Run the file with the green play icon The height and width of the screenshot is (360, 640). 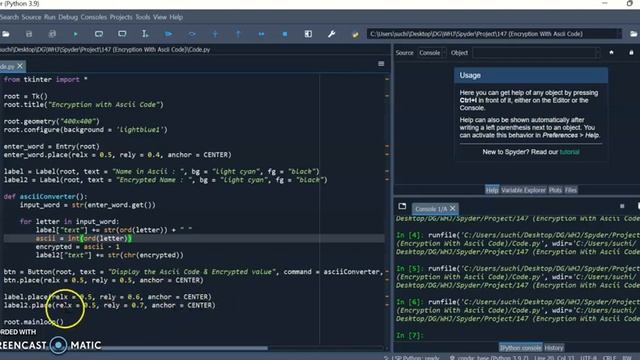pos(76,34)
